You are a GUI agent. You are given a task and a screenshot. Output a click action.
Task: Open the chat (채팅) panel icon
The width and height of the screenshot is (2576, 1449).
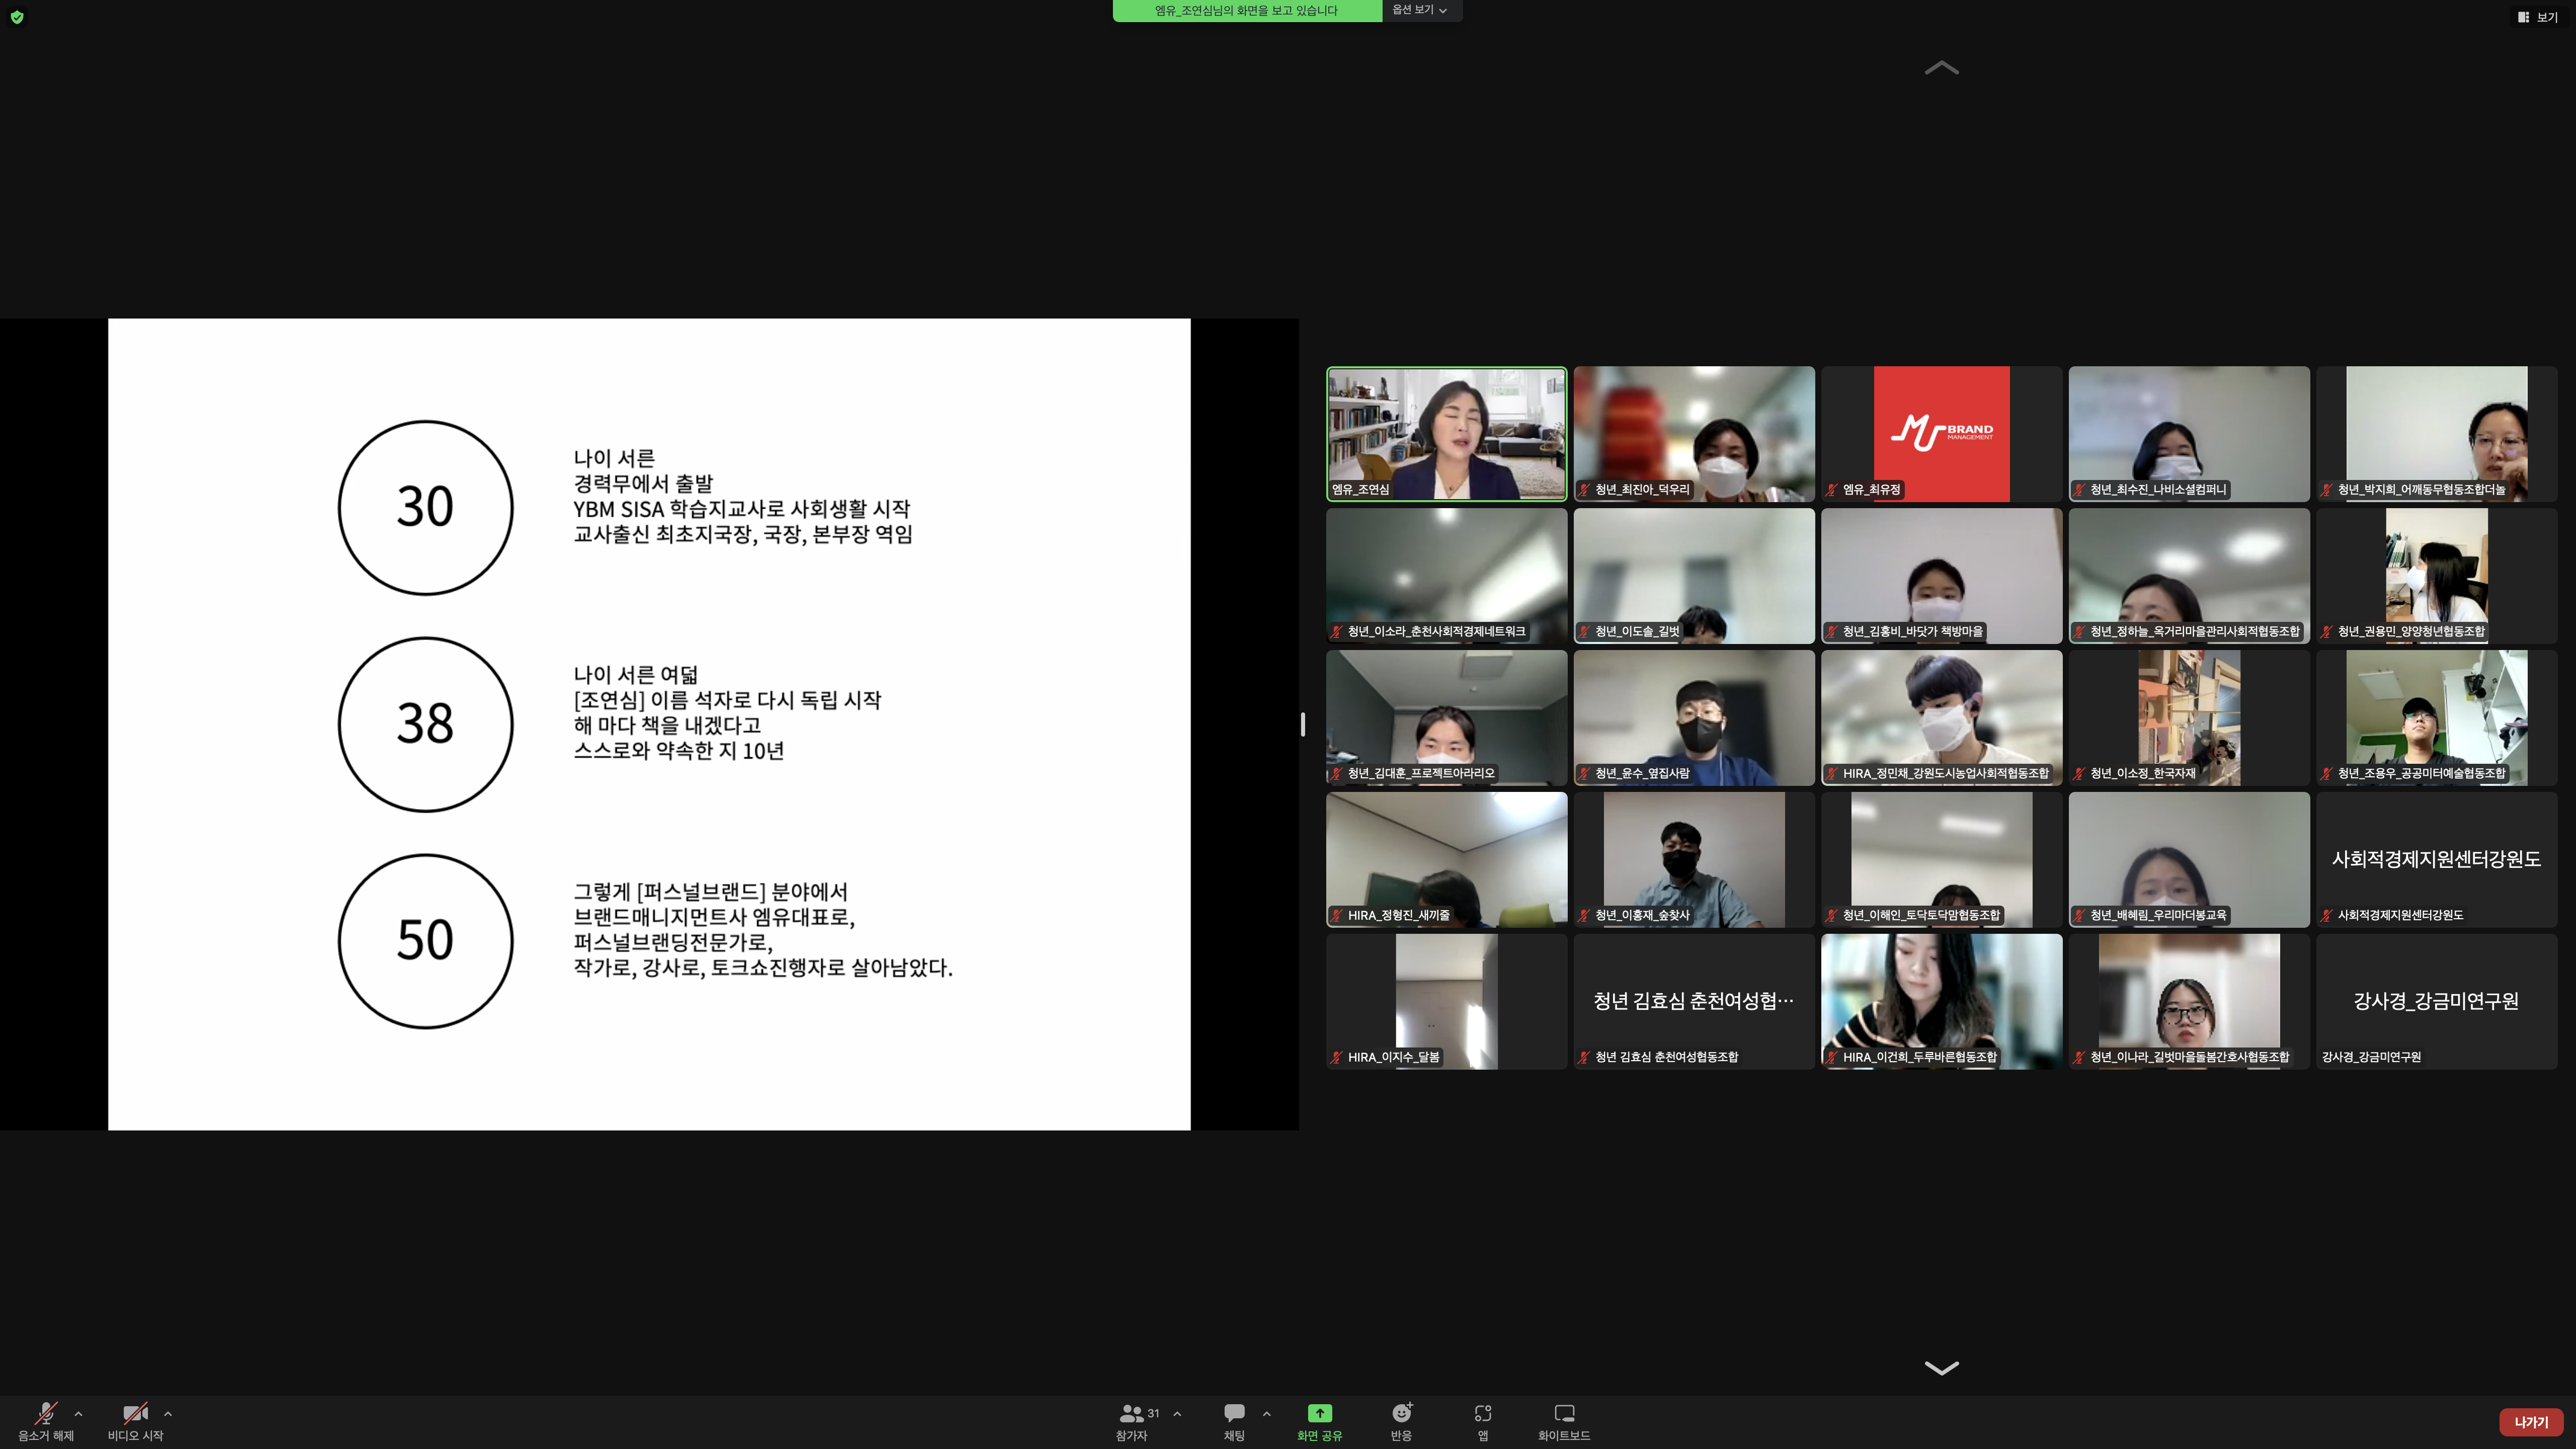pyautogui.click(x=1234, y=1413)
